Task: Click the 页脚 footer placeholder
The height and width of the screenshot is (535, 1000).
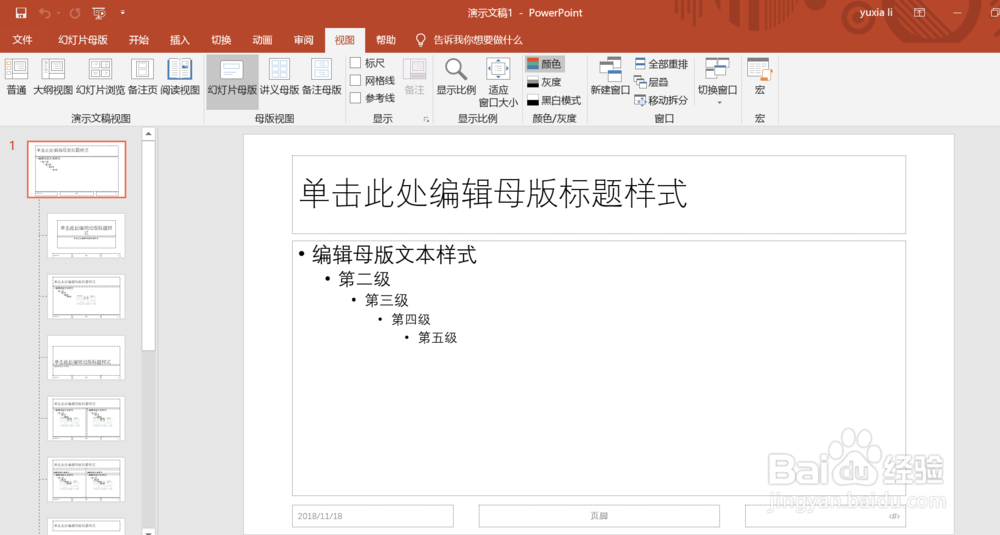Action: [599, 516]
